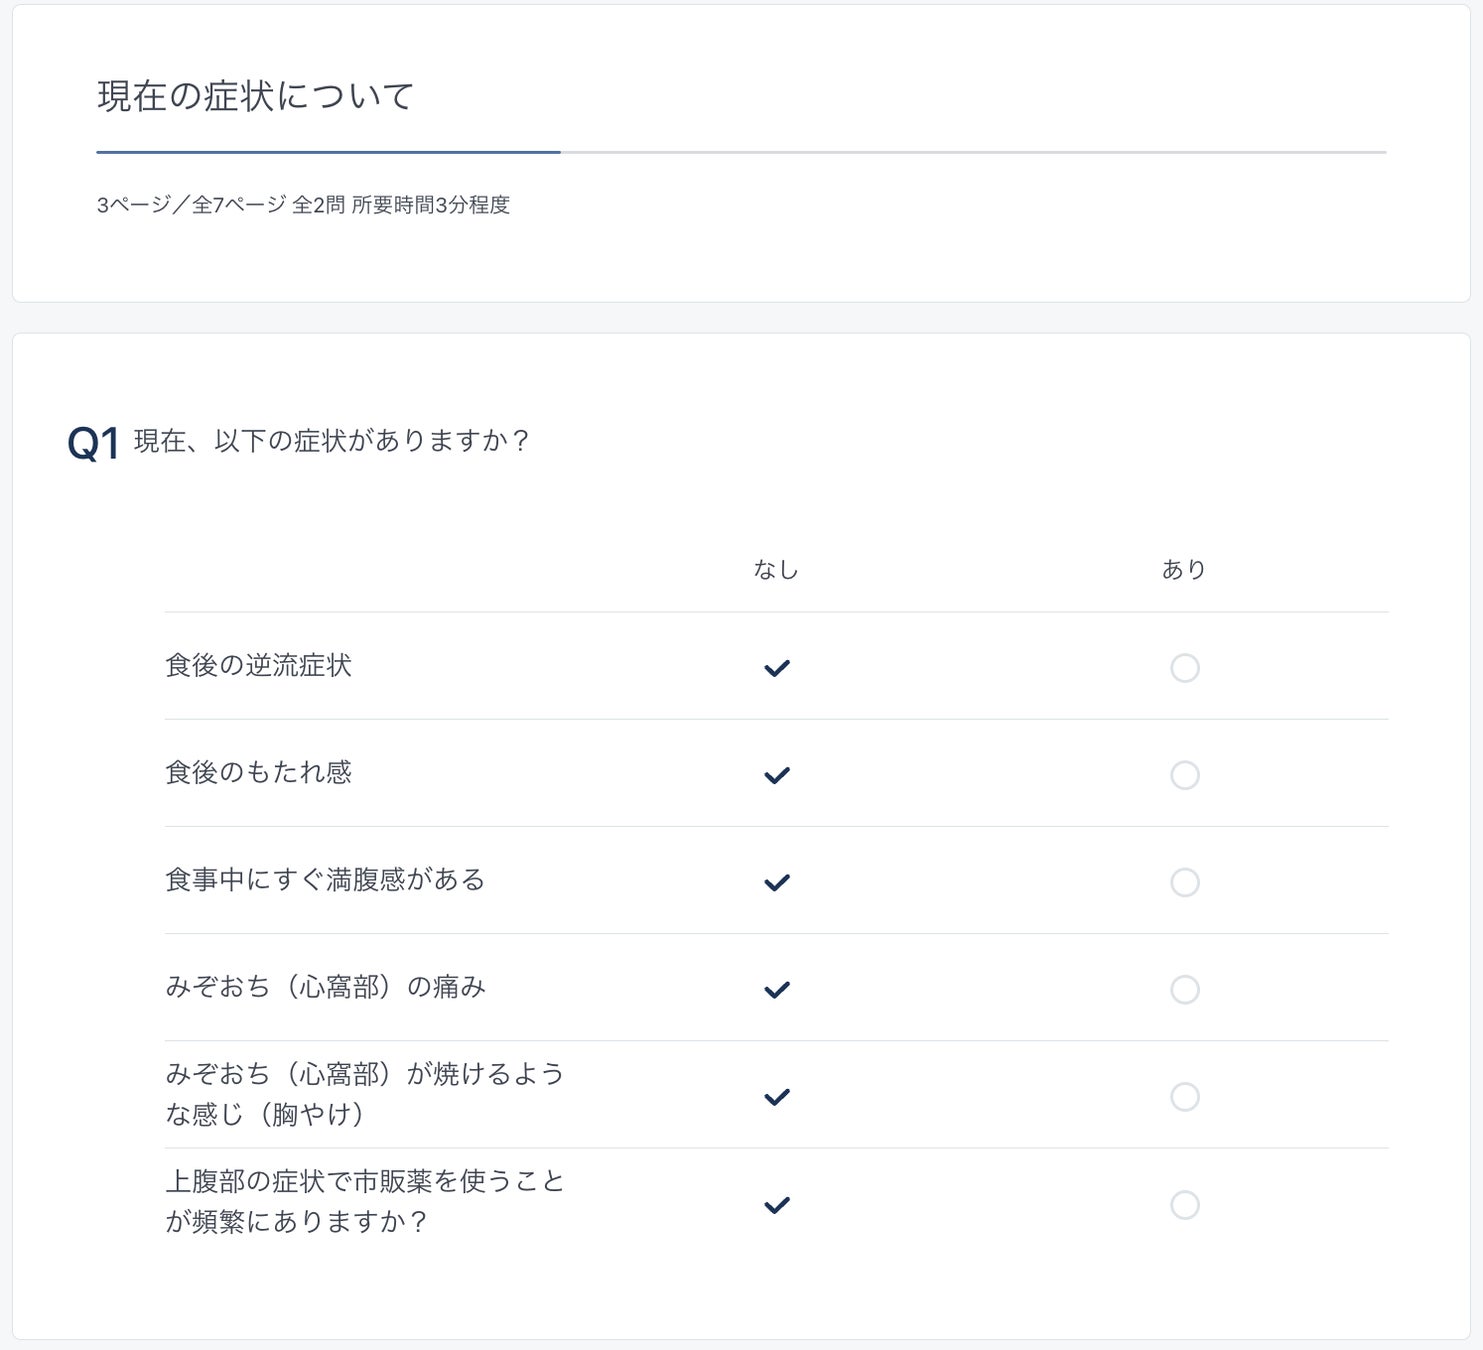Choose あり for 市販薬 frequent use question

pos(1184,1204)
